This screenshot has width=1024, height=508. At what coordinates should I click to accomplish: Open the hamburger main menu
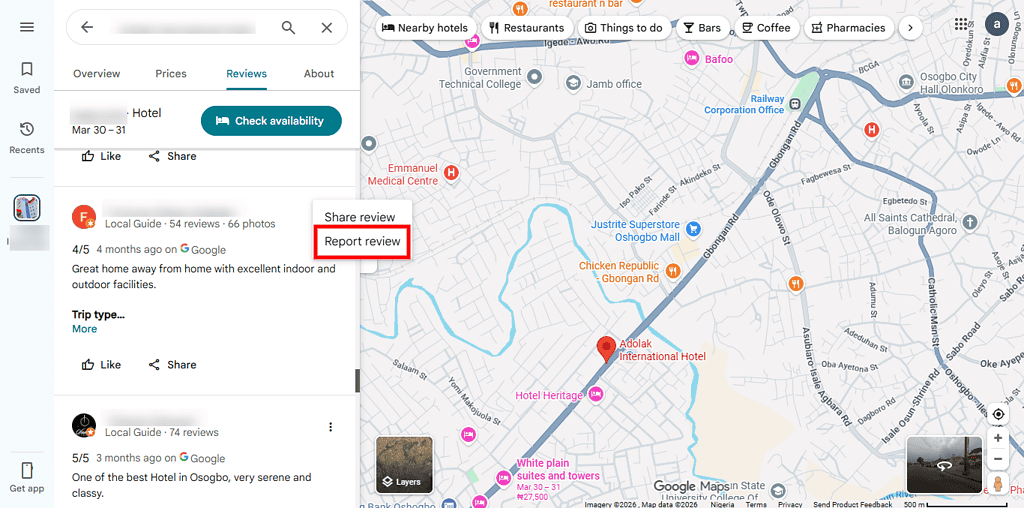(x=27, y=27)
